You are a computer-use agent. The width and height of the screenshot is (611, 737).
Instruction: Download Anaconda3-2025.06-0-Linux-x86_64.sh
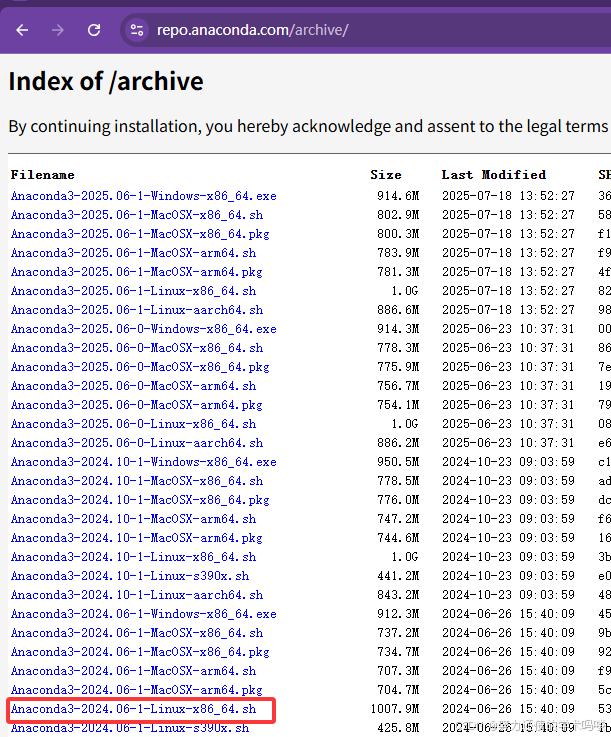point(133,424)
